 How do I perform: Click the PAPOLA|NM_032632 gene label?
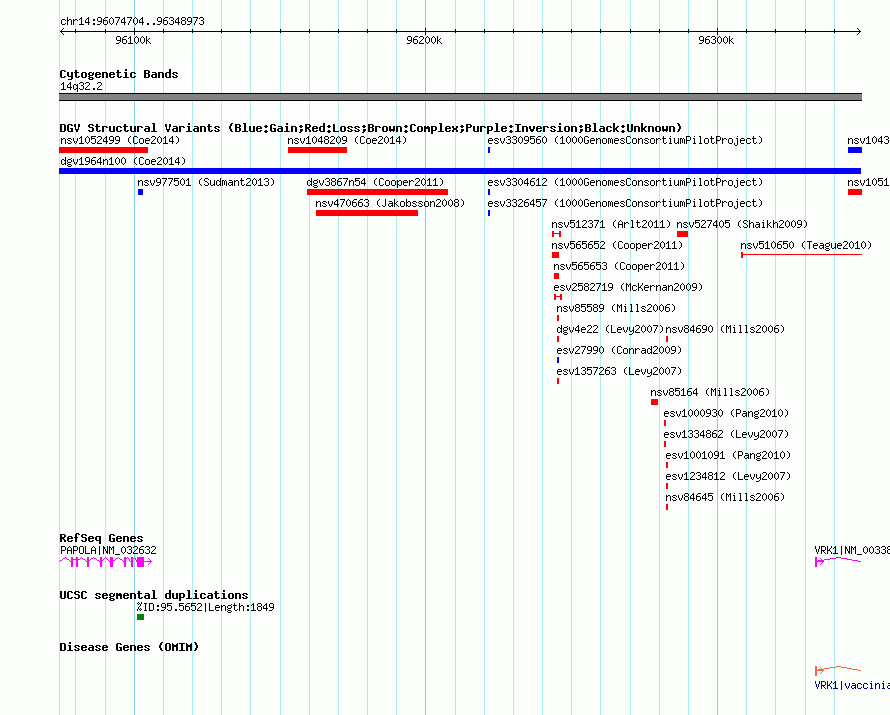[x=108, y=550]
